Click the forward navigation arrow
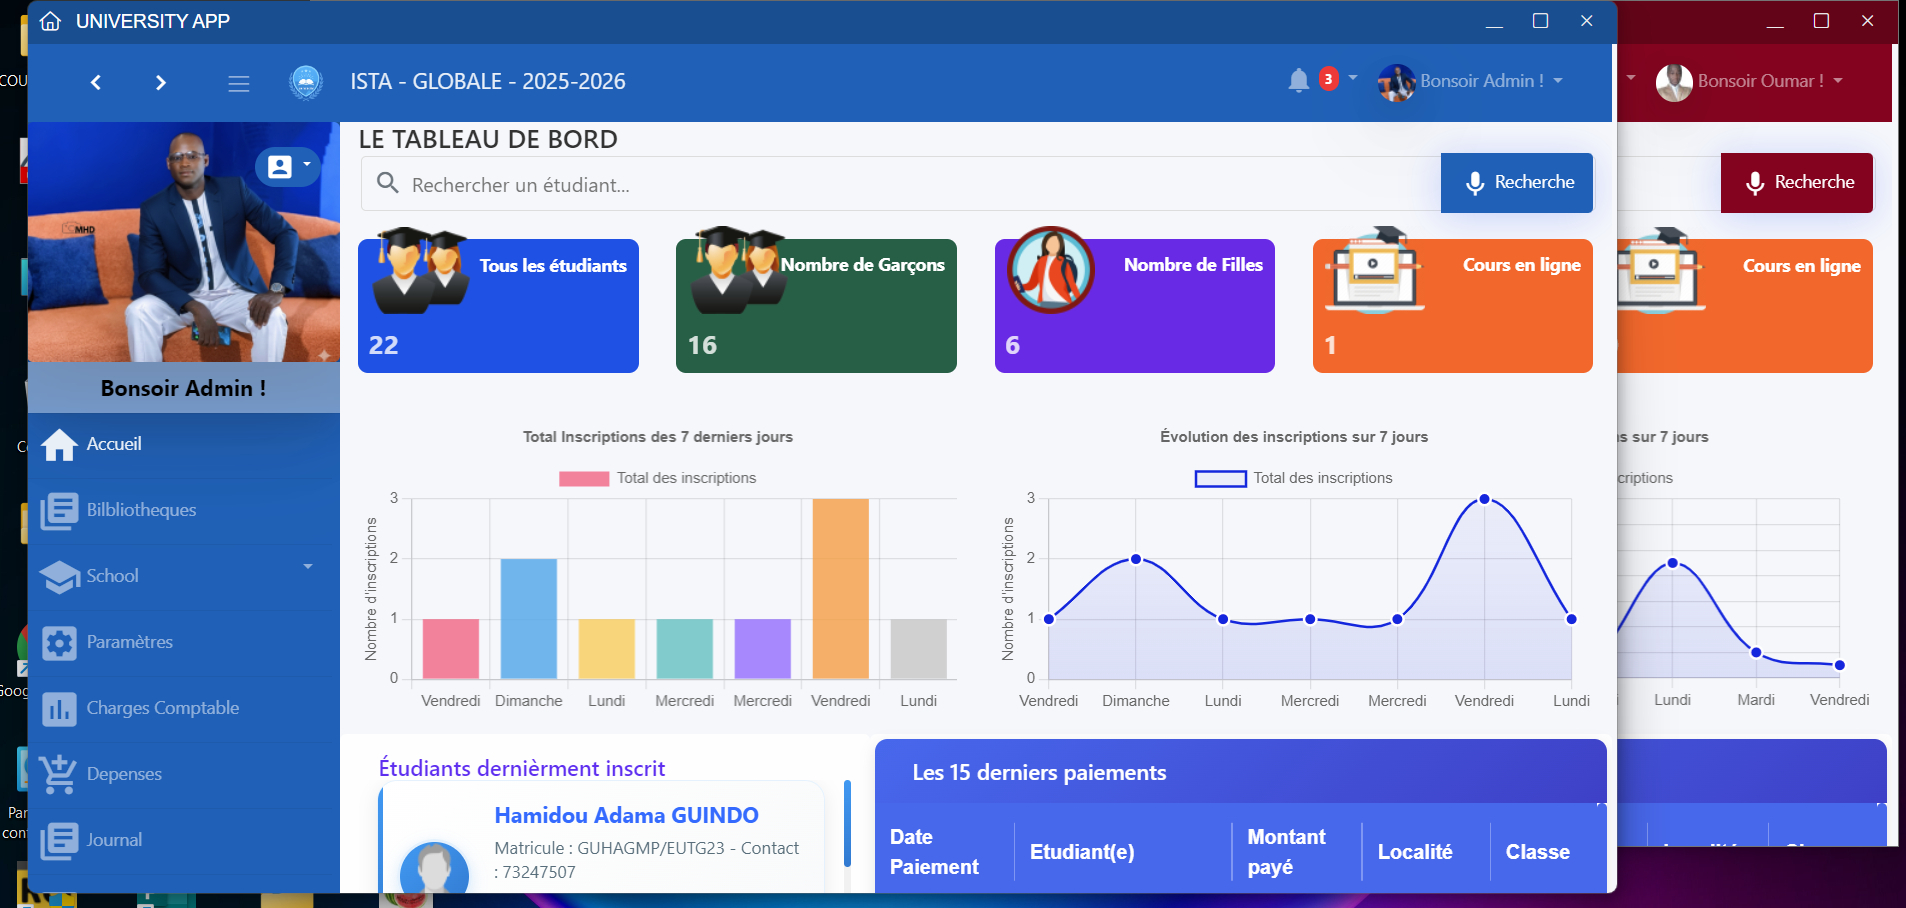This screenshot has width=1906, height=908. [x=160, y=83]
